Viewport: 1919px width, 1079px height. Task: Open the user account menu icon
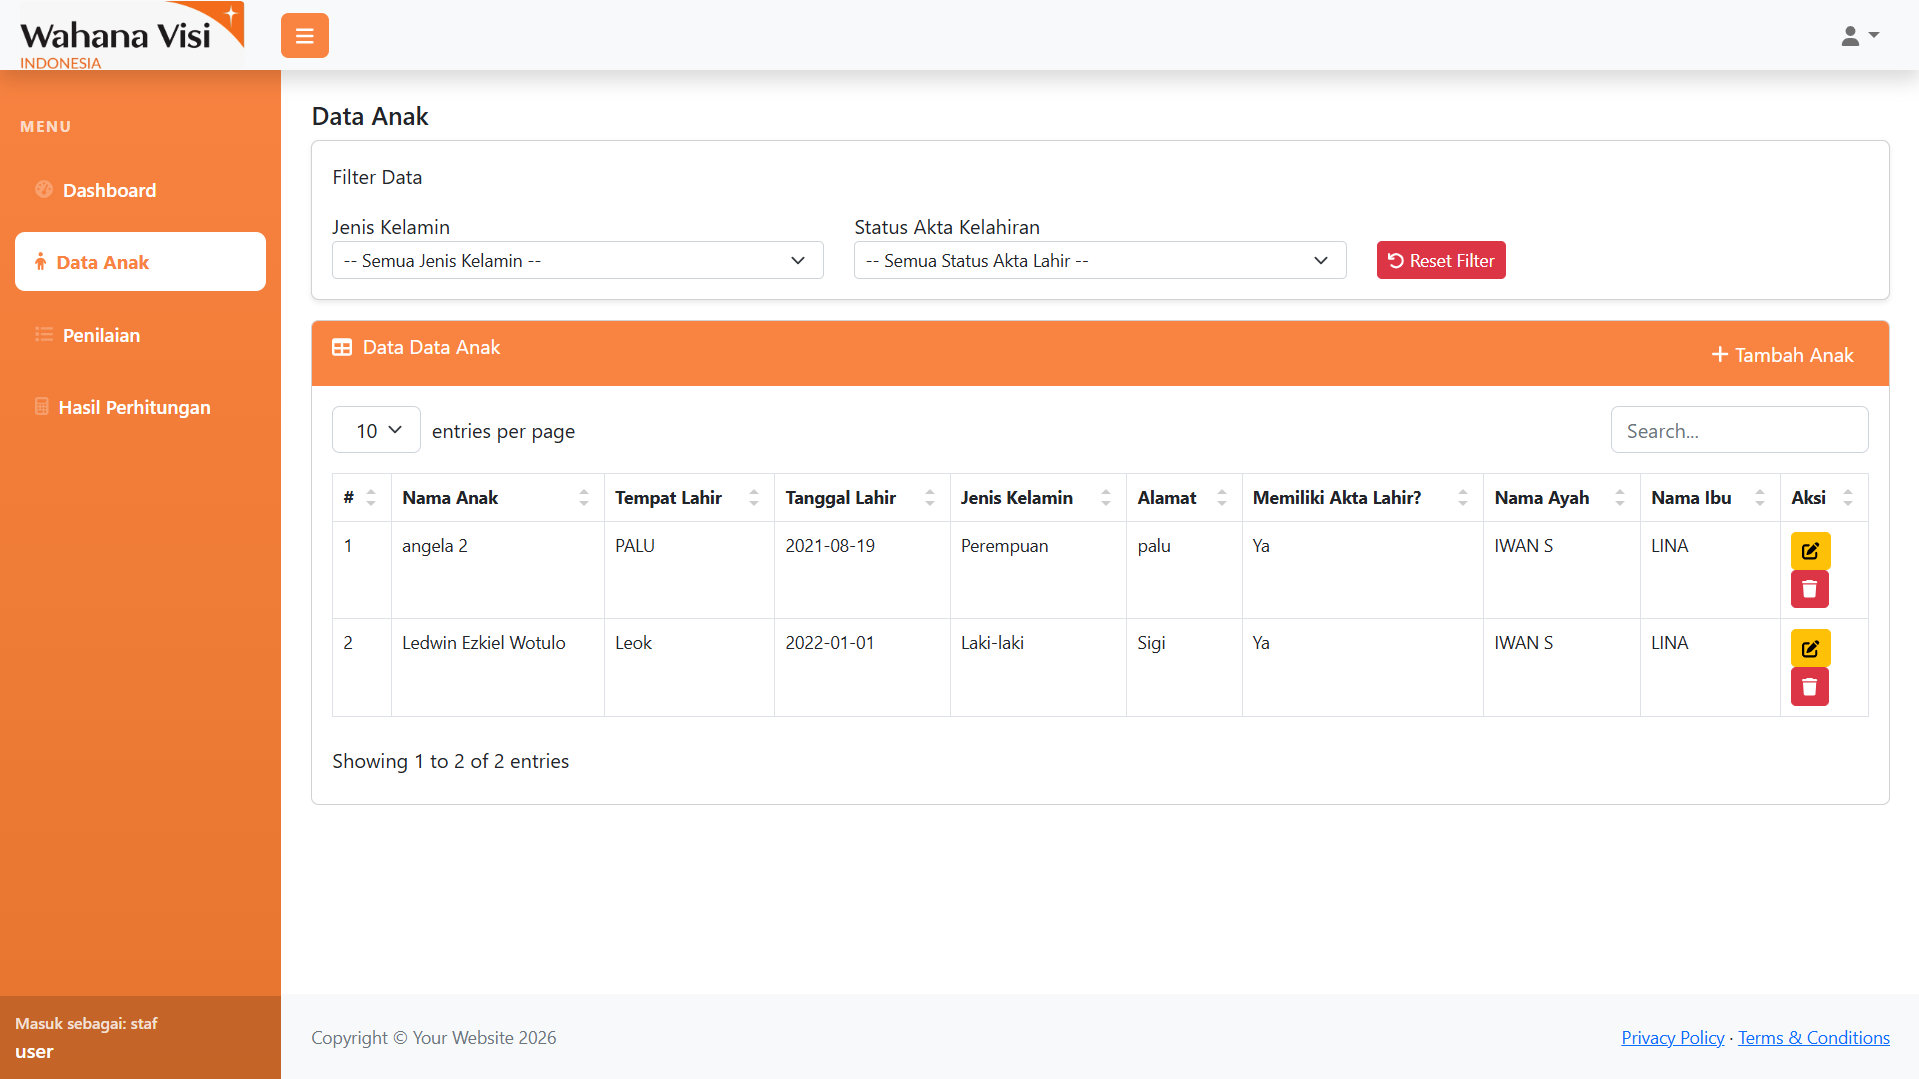[1859, 36]
